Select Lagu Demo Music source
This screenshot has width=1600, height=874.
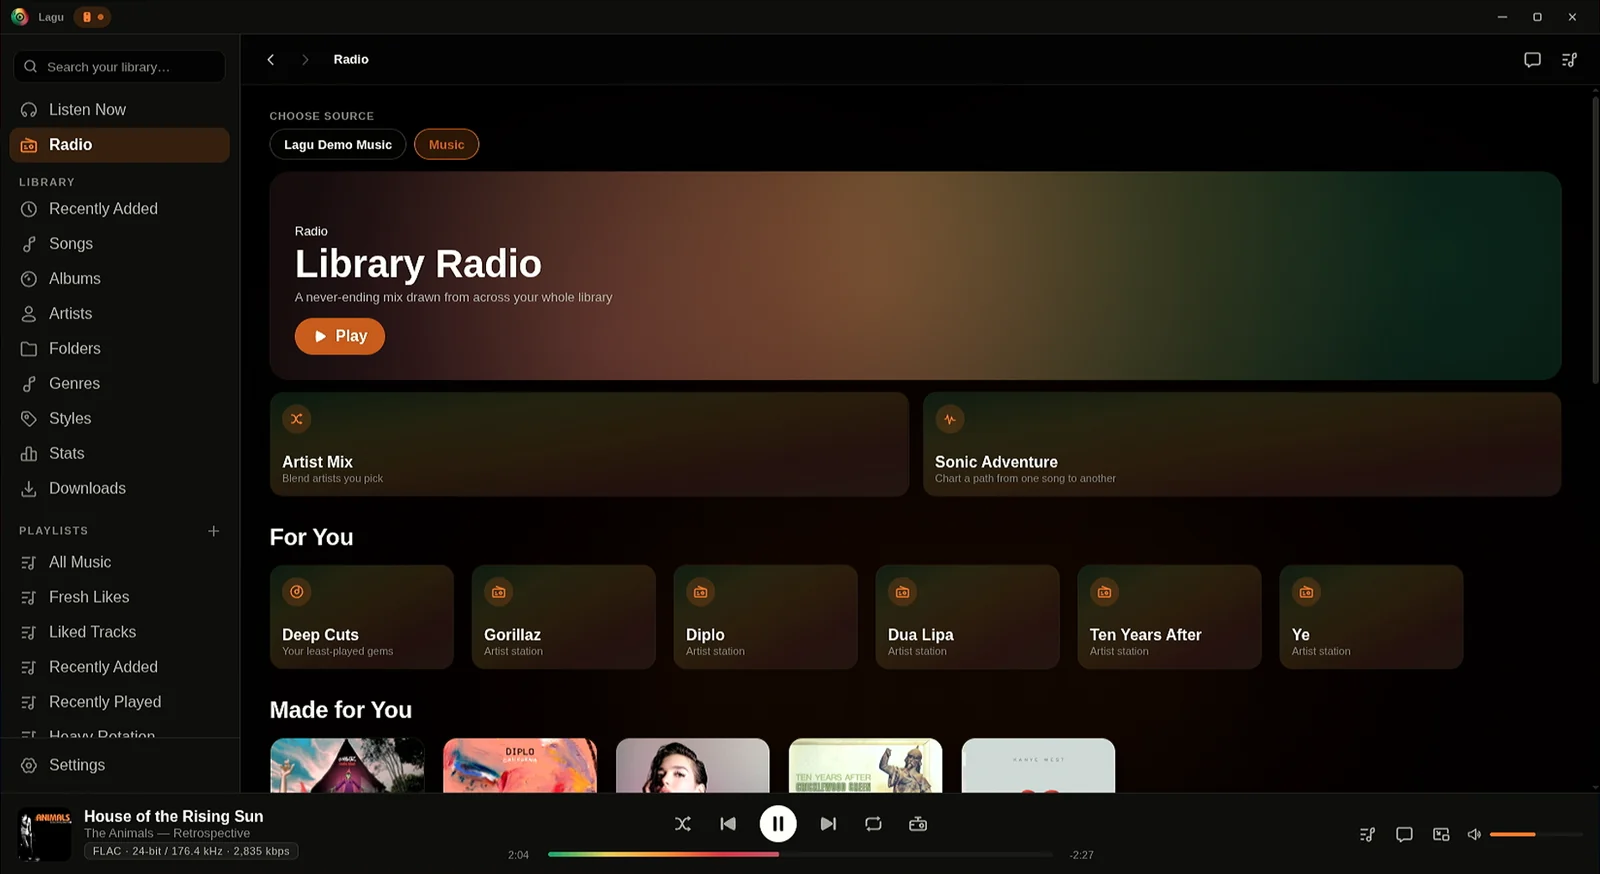[x=338, y=145]
